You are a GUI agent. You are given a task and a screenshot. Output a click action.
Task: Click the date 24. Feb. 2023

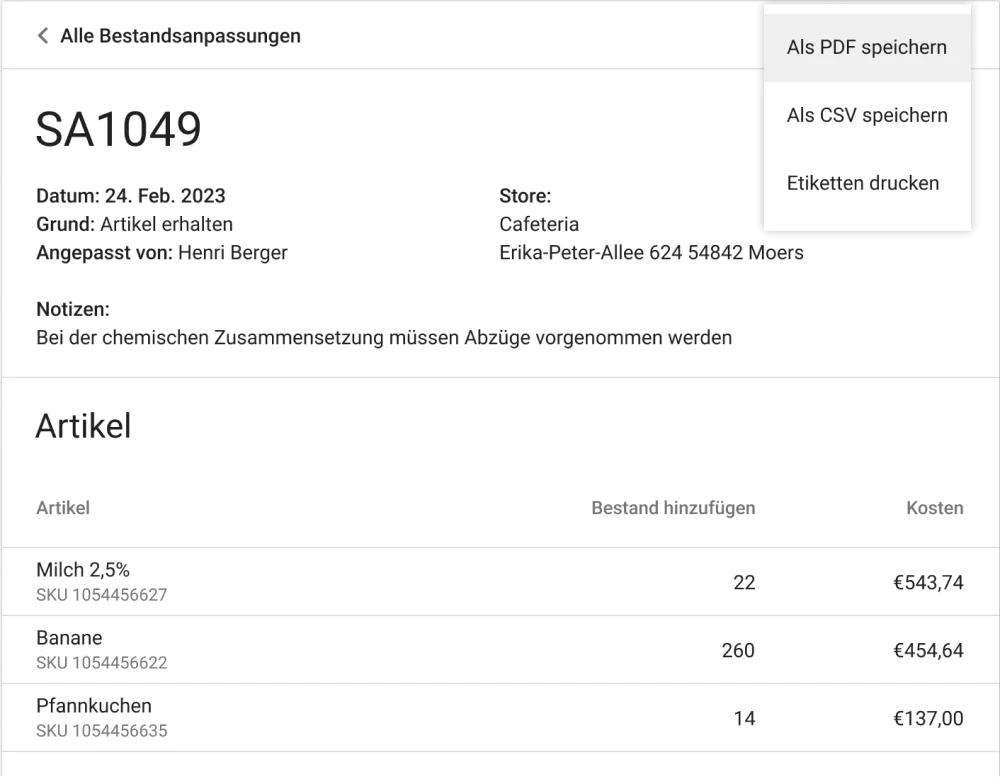coord(167,196)
